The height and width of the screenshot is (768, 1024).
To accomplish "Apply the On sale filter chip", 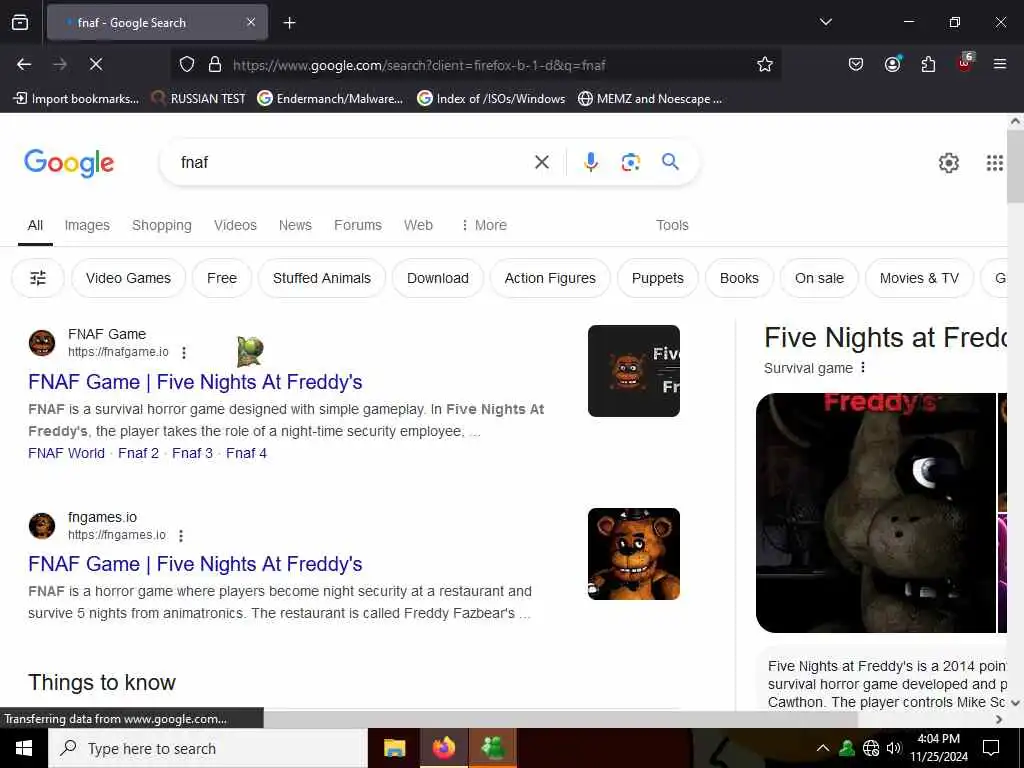I will pyautogui.click(x=819, y=278).
